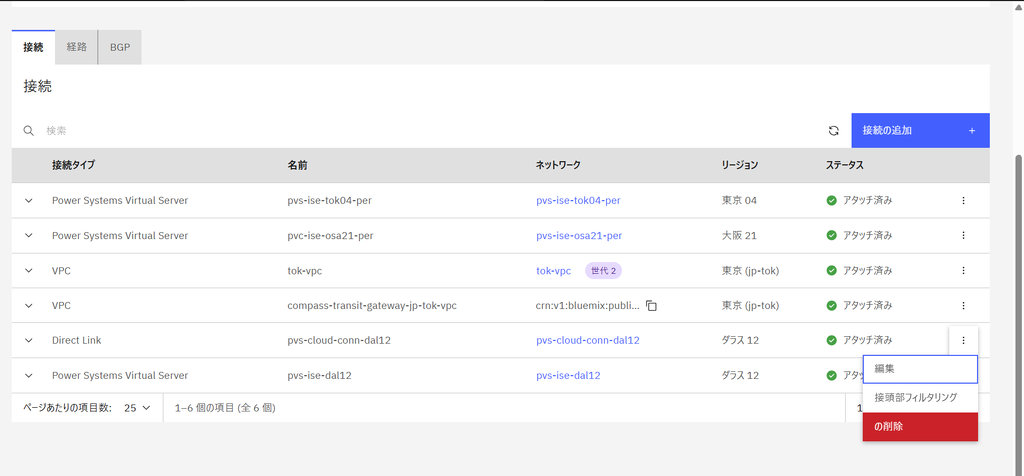Click the refresh connections icon
Image resolution: width=1024 pixels, height=476 pixels.
833,131
